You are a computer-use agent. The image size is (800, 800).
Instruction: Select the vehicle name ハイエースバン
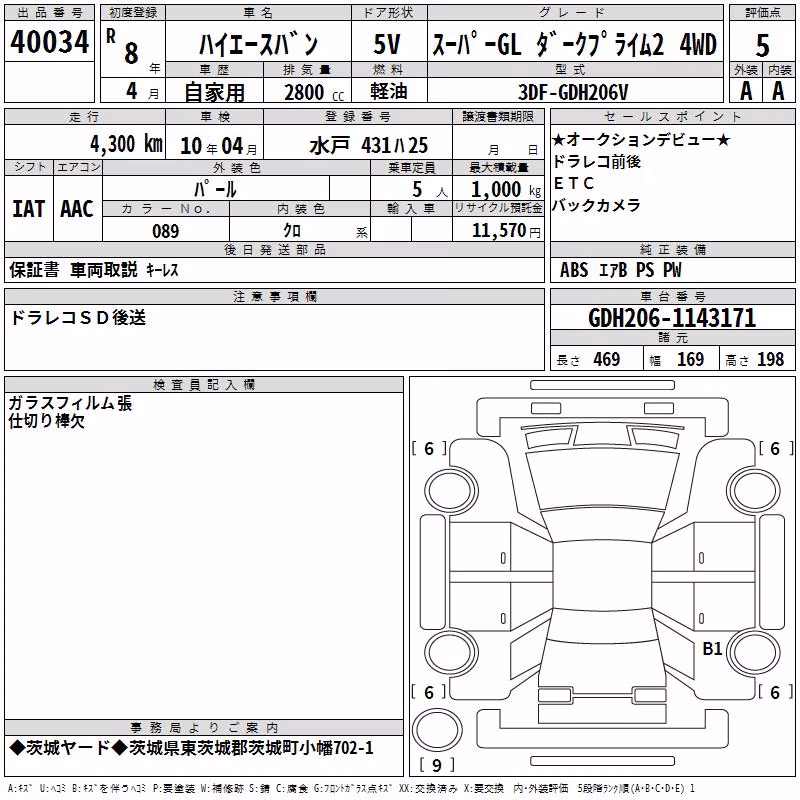tap(259, 45)
